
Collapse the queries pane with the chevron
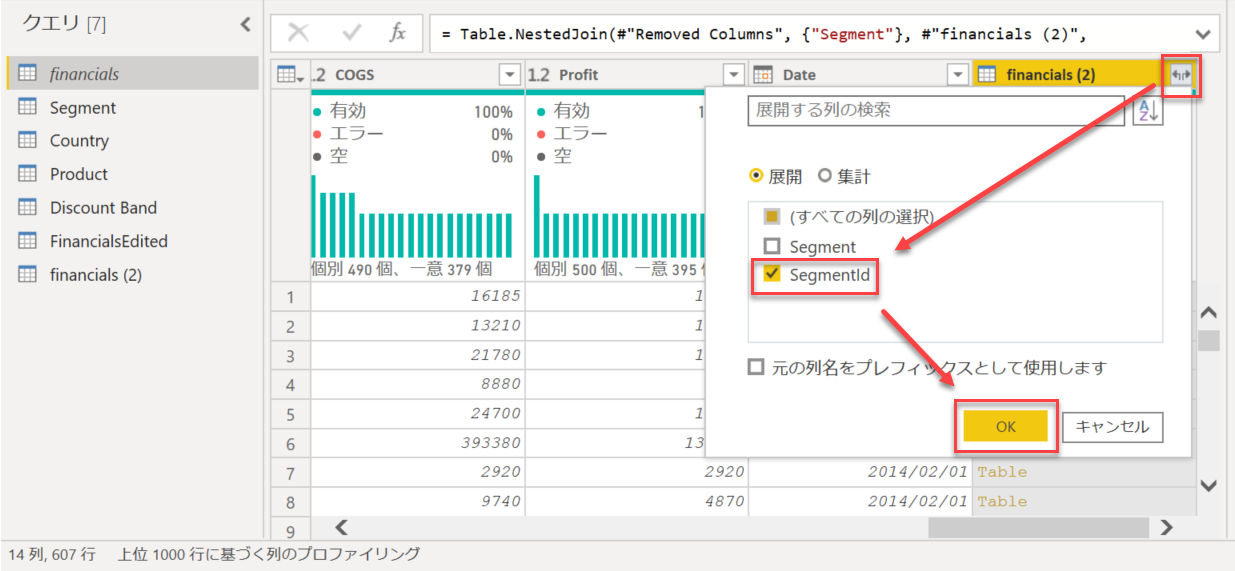245,25
